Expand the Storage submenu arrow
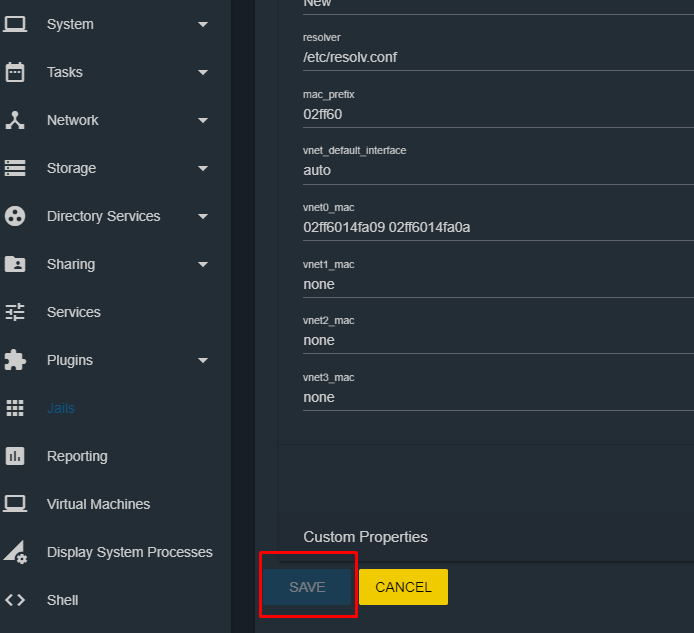Screen dimensions: 694x633 [x=203, y=168]
